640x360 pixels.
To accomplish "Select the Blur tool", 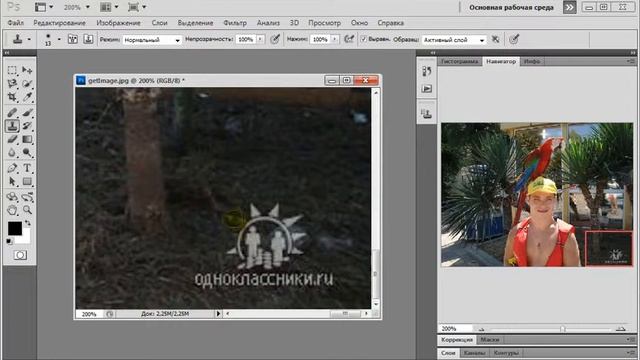I will coord(12,153).
